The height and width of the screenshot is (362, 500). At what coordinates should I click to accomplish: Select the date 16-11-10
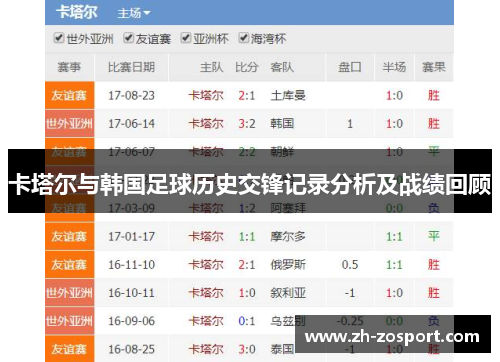pyautogui.click(x=131, y=265)
